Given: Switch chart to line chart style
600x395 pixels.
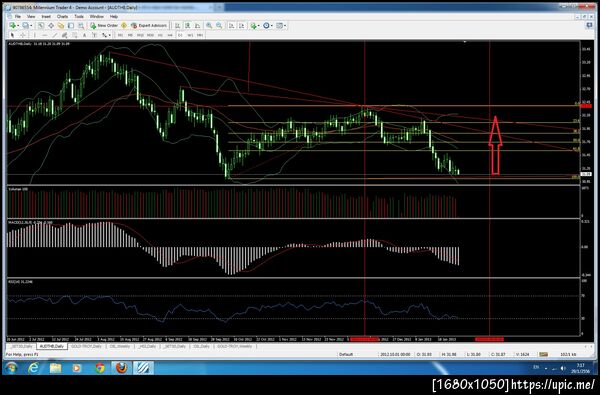Looking at the screenshot, I should (x=197, y=26).
